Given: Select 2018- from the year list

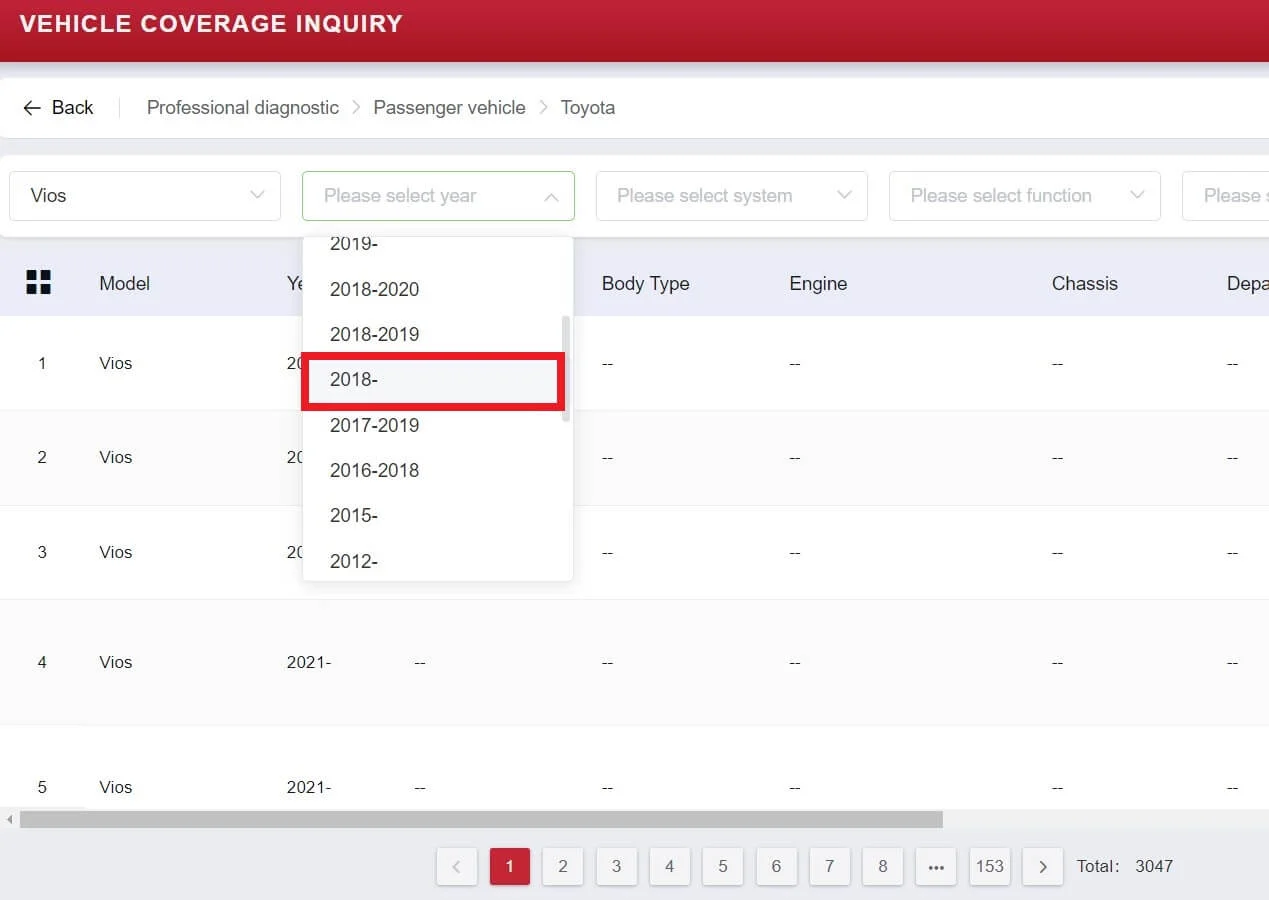Looking at the screenshot, I should [433, 380].
